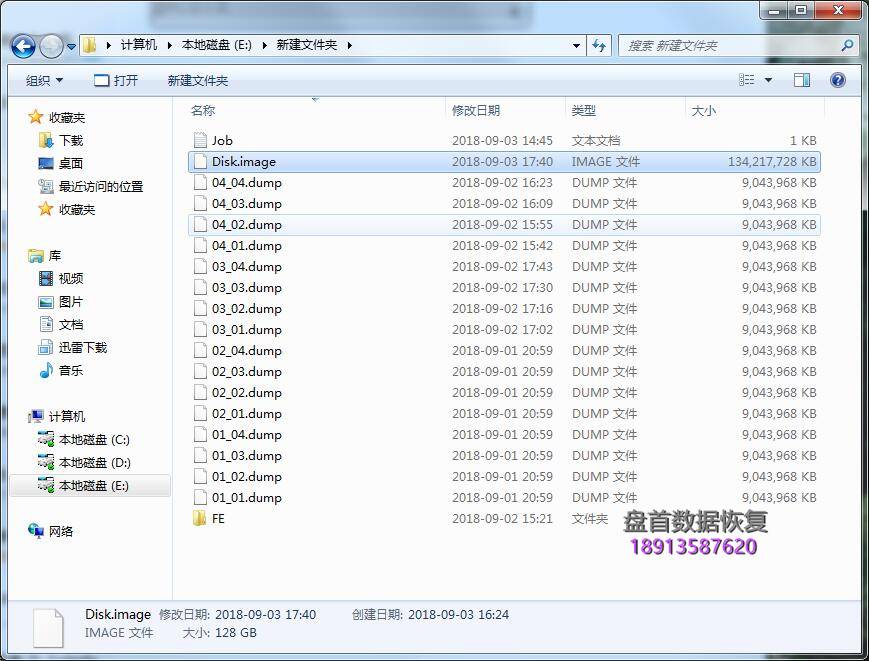Click the 计算机 breadcrumb
The width and height of the screenshot is (869, 661).
click(x=140, y=45)
